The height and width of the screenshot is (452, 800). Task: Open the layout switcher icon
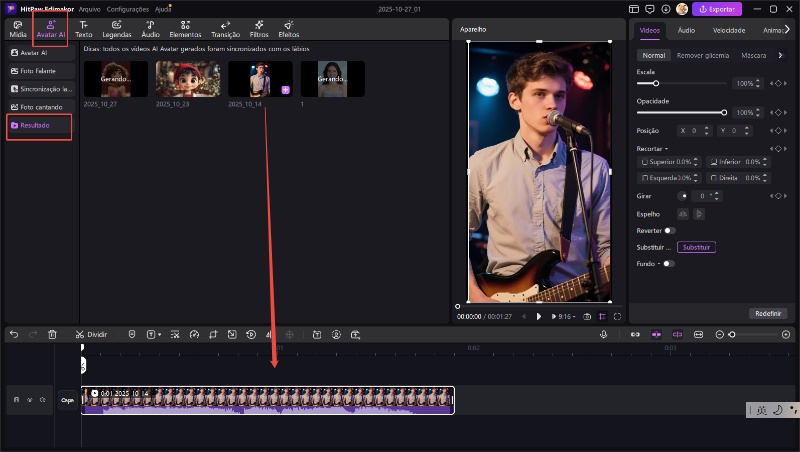click(x=634, y=9)
